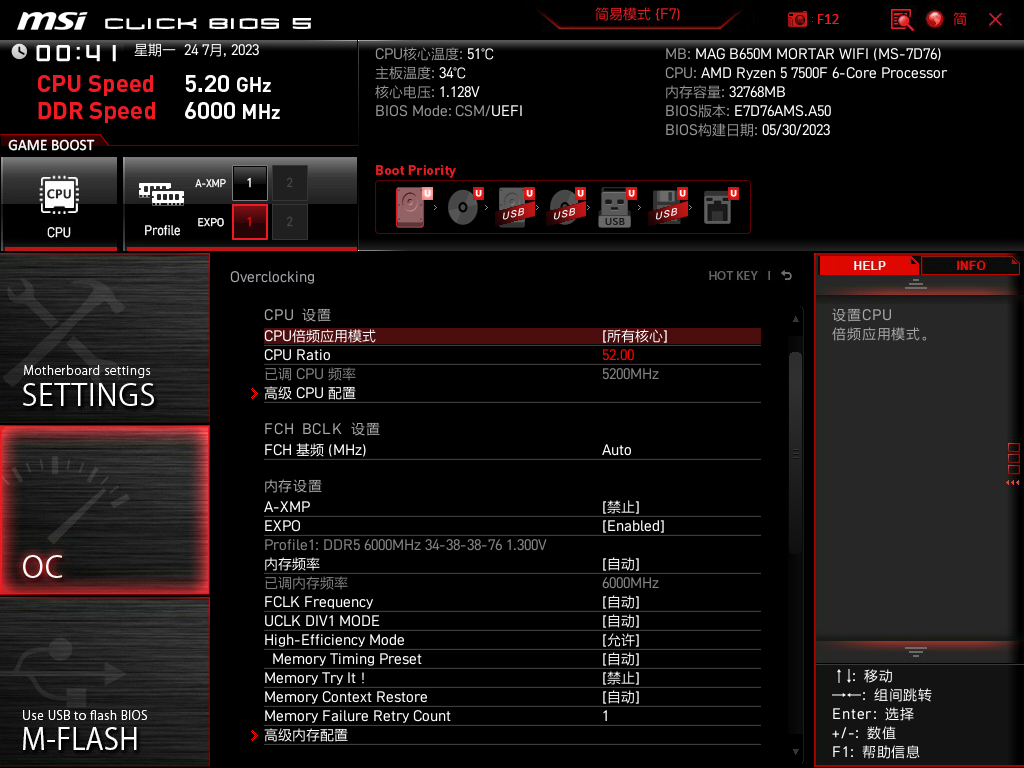
Task: Open the CPU倍频应用模式 [所有核心] dropdown
Action: pyautogui.click(x=634, y=336)
